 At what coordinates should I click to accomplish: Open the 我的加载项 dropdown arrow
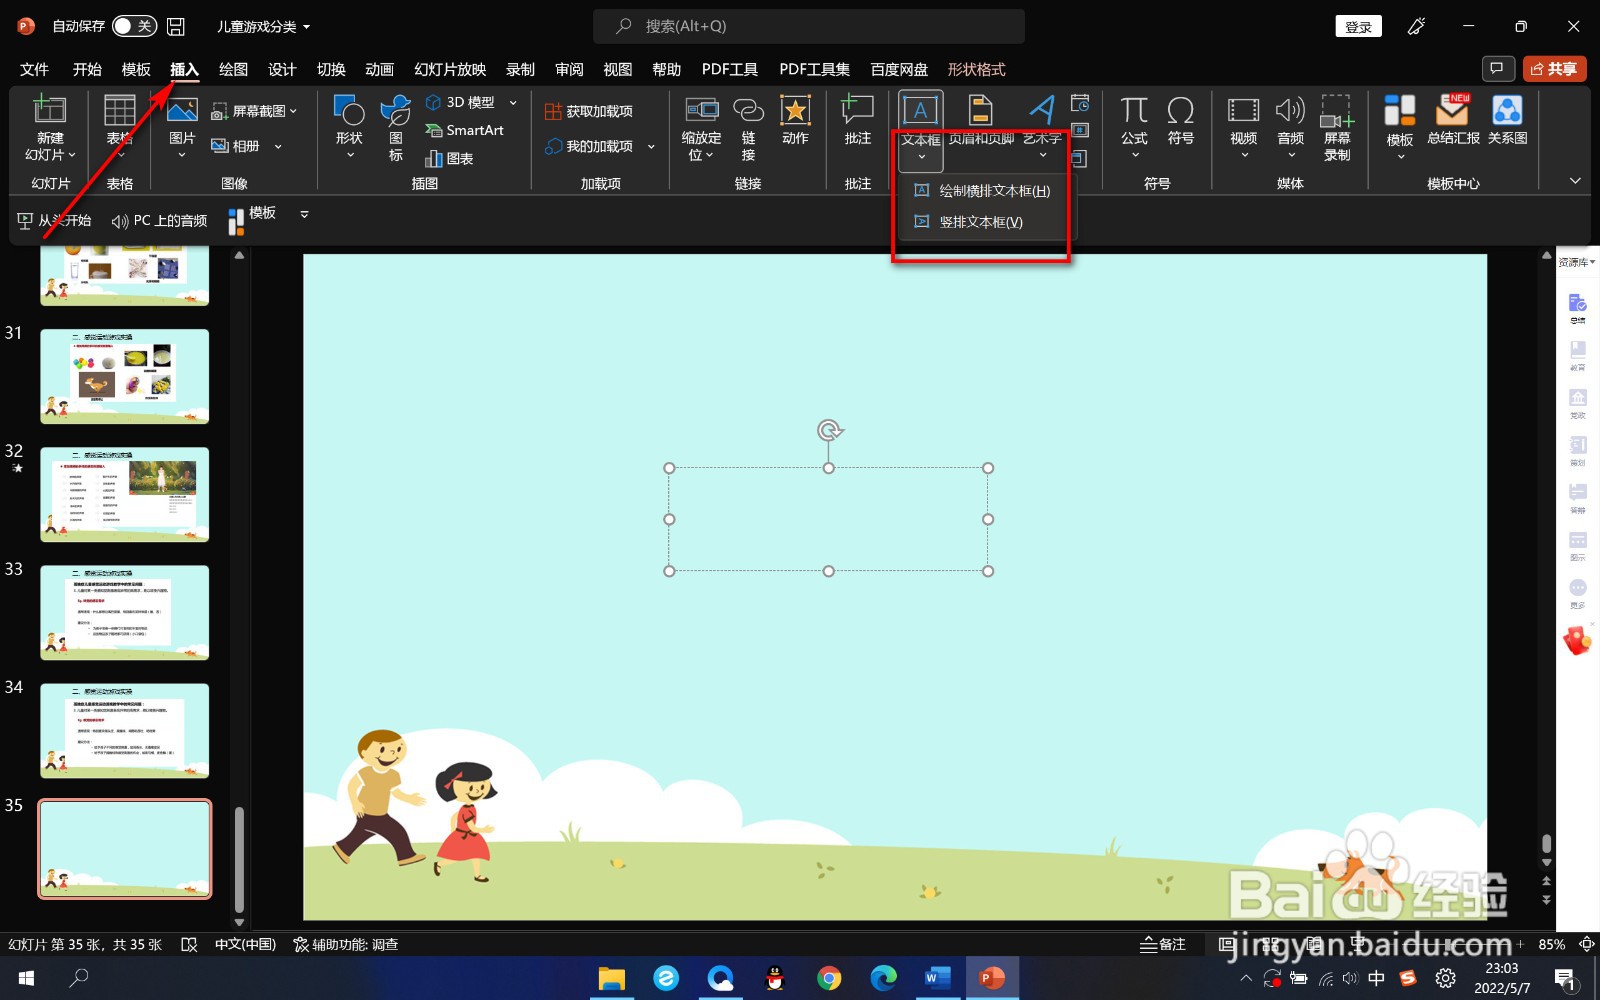point(651,147)
